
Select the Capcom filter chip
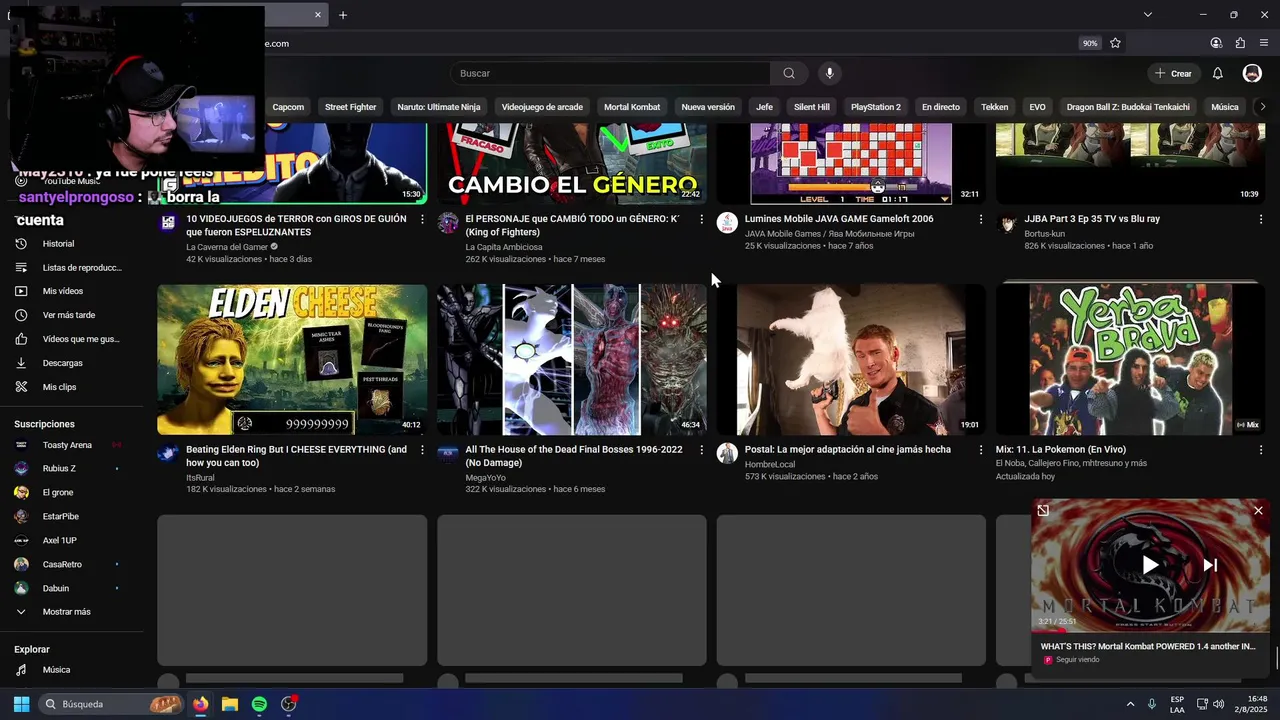(x=288, y=107)
